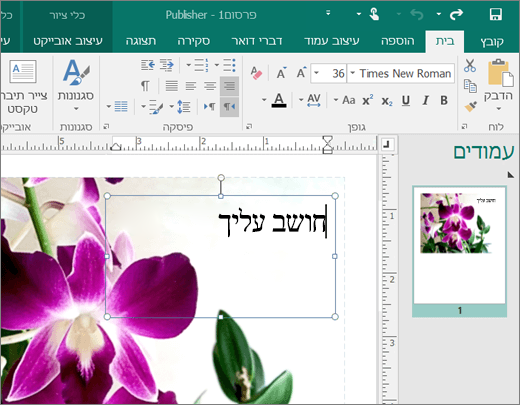Show paragraph marks with pilcrow icon
Screen dimensions: 520x405
[x=145, y=86]
